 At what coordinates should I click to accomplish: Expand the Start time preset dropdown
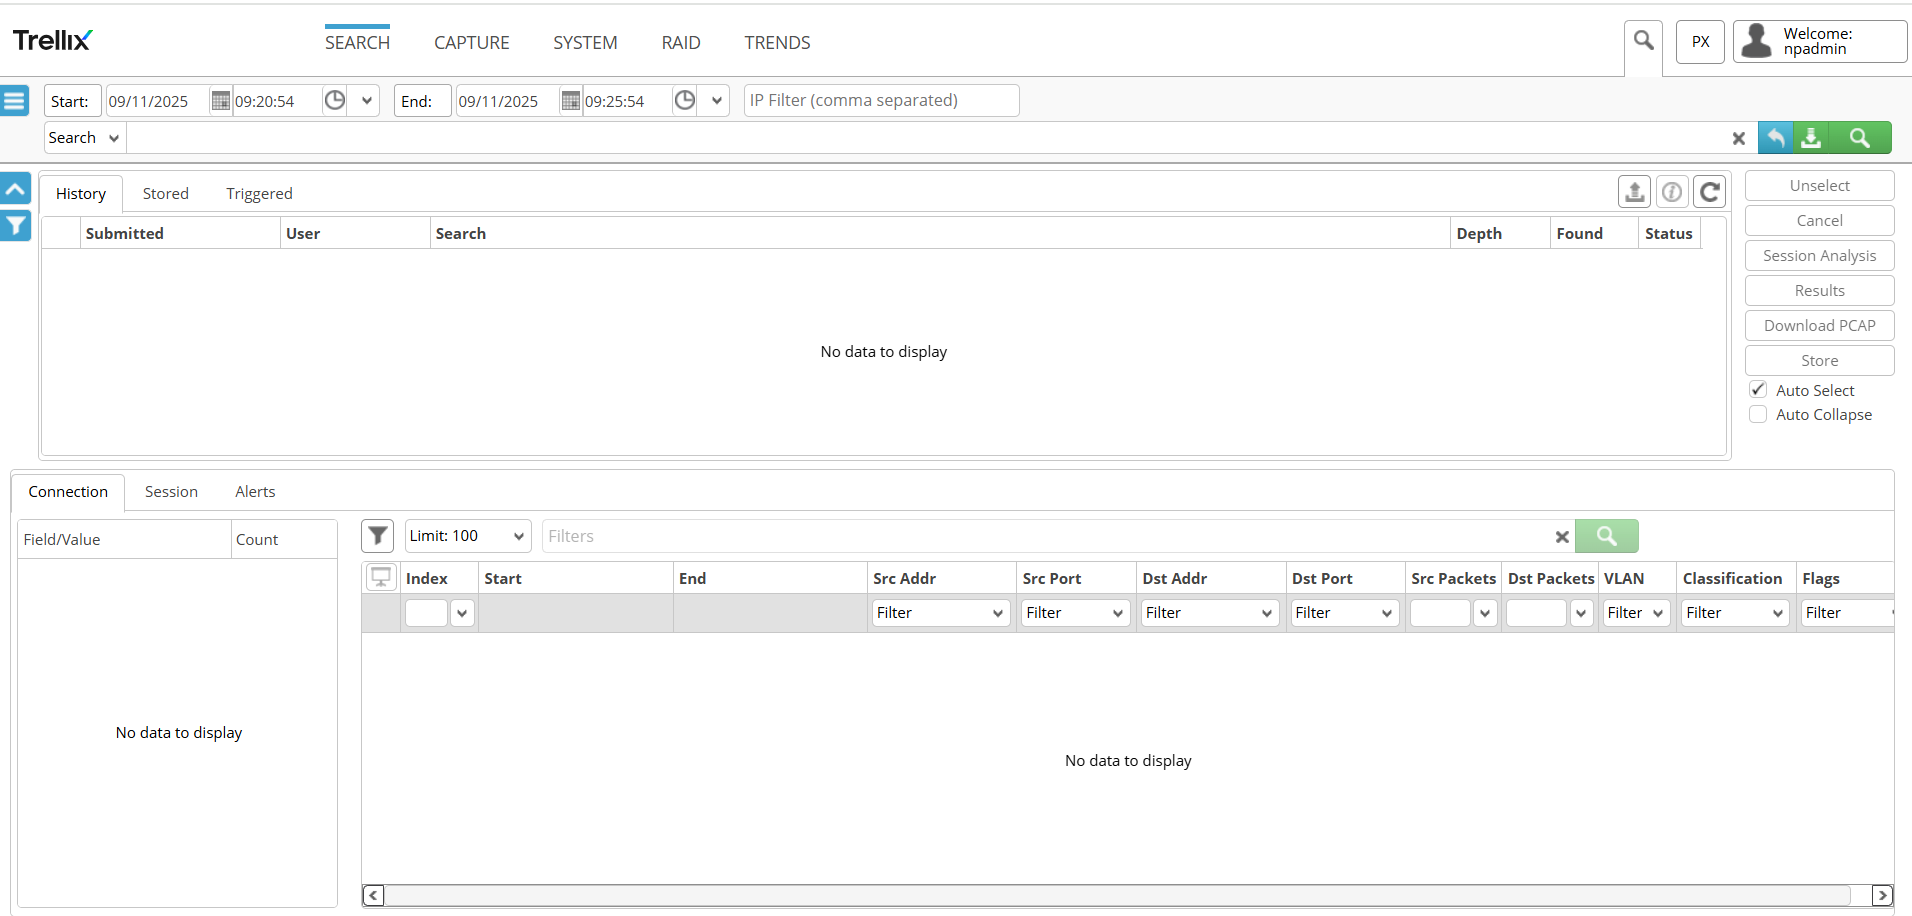[x=367, y=101]
